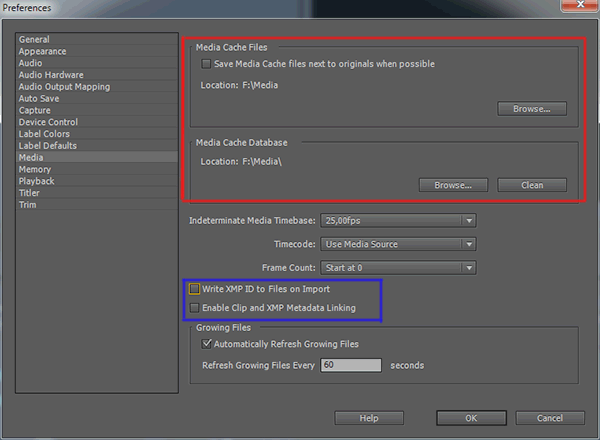Select the Audio Hardware category
The height and width of the screenshot is (440, 600).
97,75
